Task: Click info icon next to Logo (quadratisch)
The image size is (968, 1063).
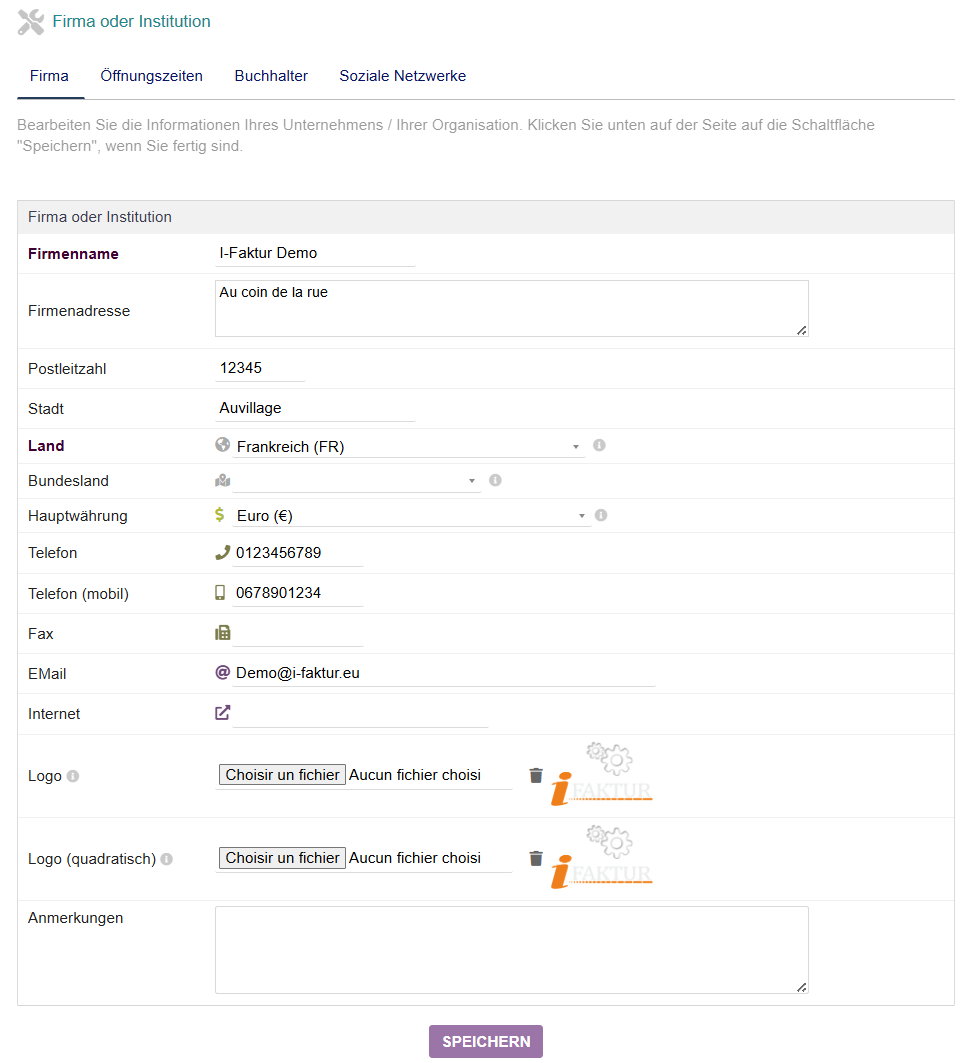Action: coord(167,859)
